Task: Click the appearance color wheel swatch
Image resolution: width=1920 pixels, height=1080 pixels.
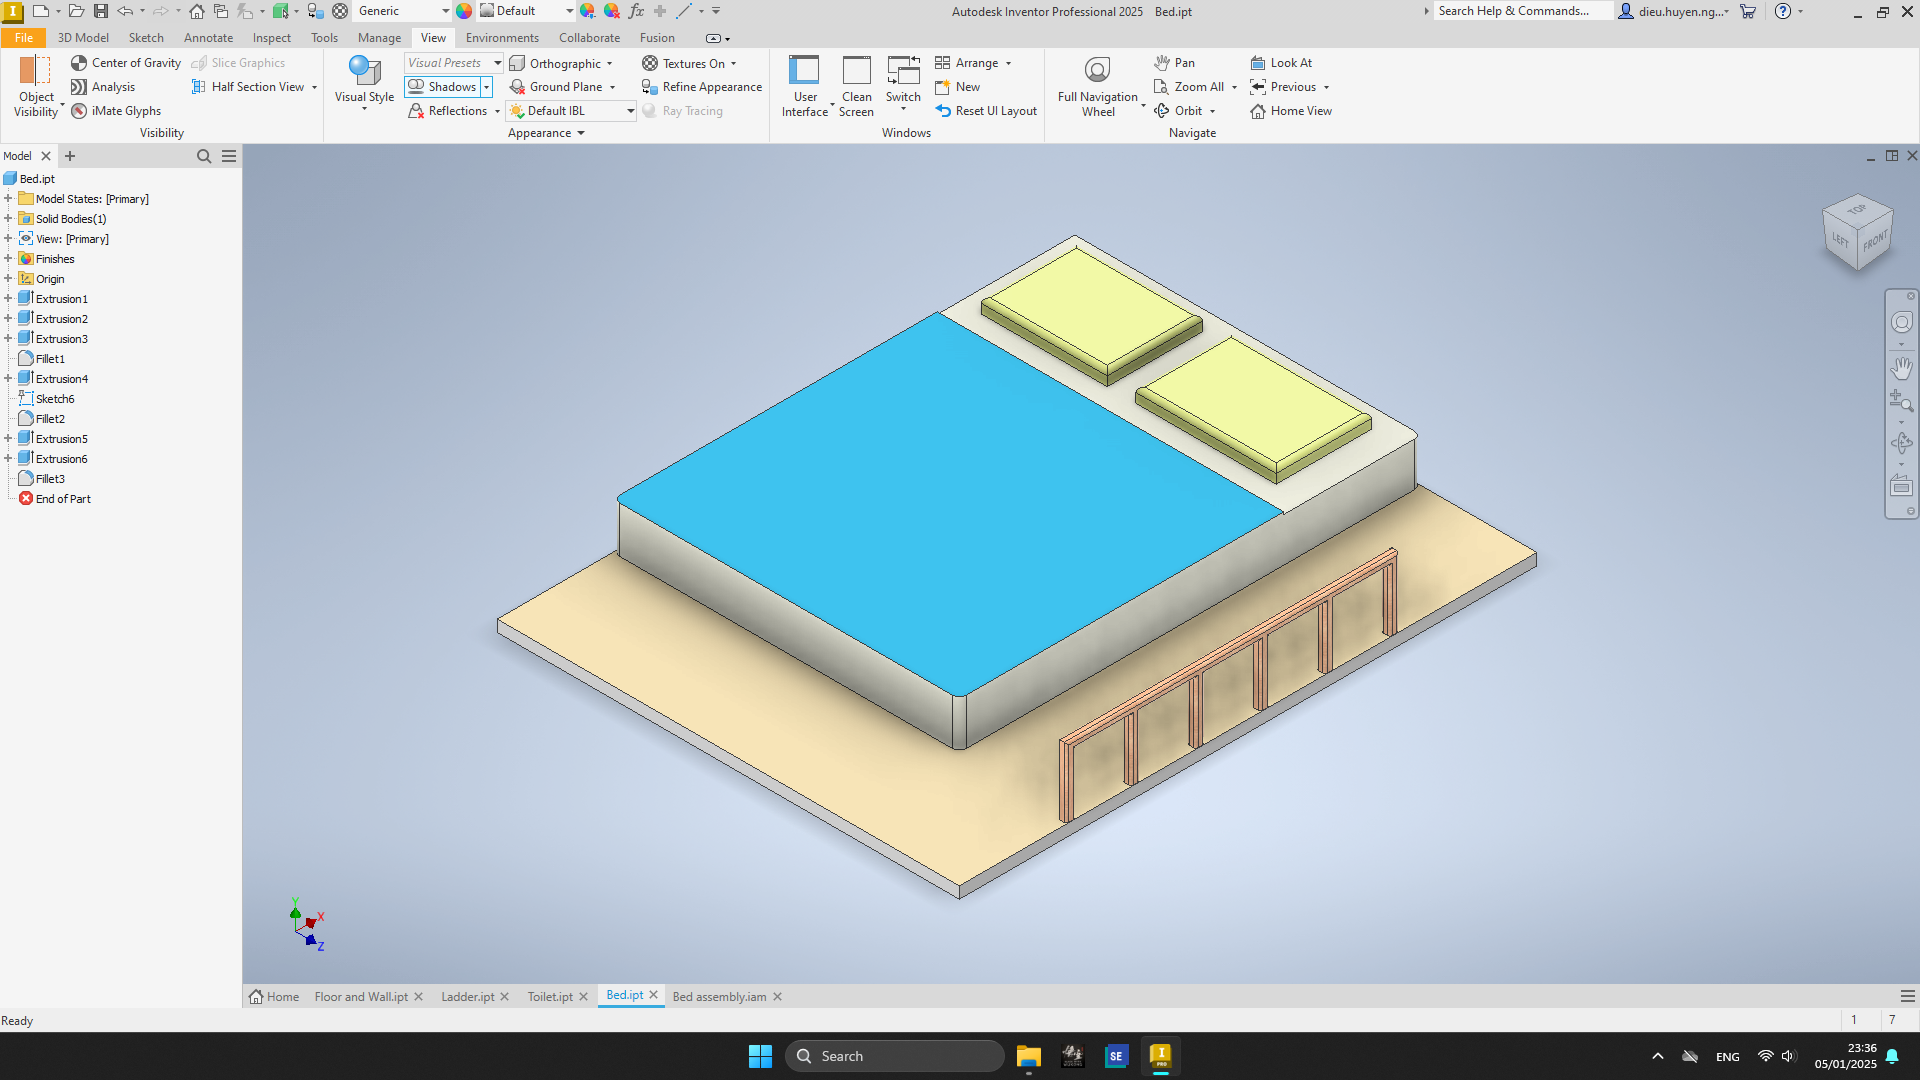Action: 464,11
